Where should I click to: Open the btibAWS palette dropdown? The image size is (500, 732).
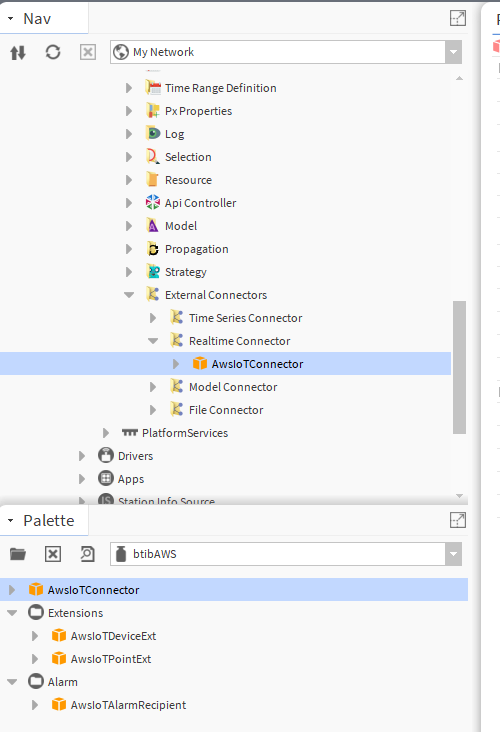[x=453, y=554]
